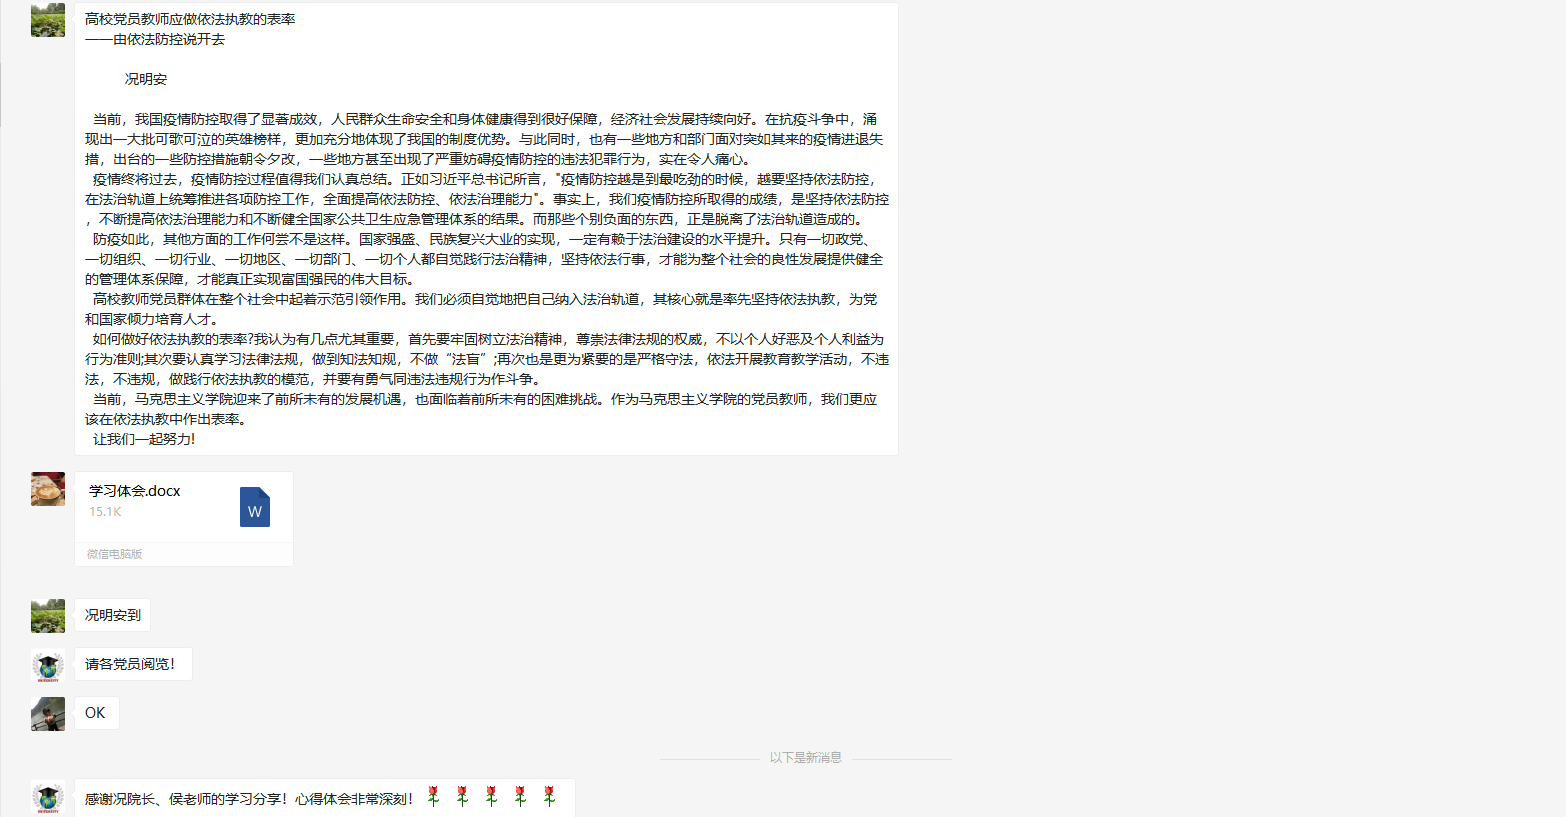Click the 微信电脑版 label under the file
Screen dimensions: 1566x817
coord(115,554)
